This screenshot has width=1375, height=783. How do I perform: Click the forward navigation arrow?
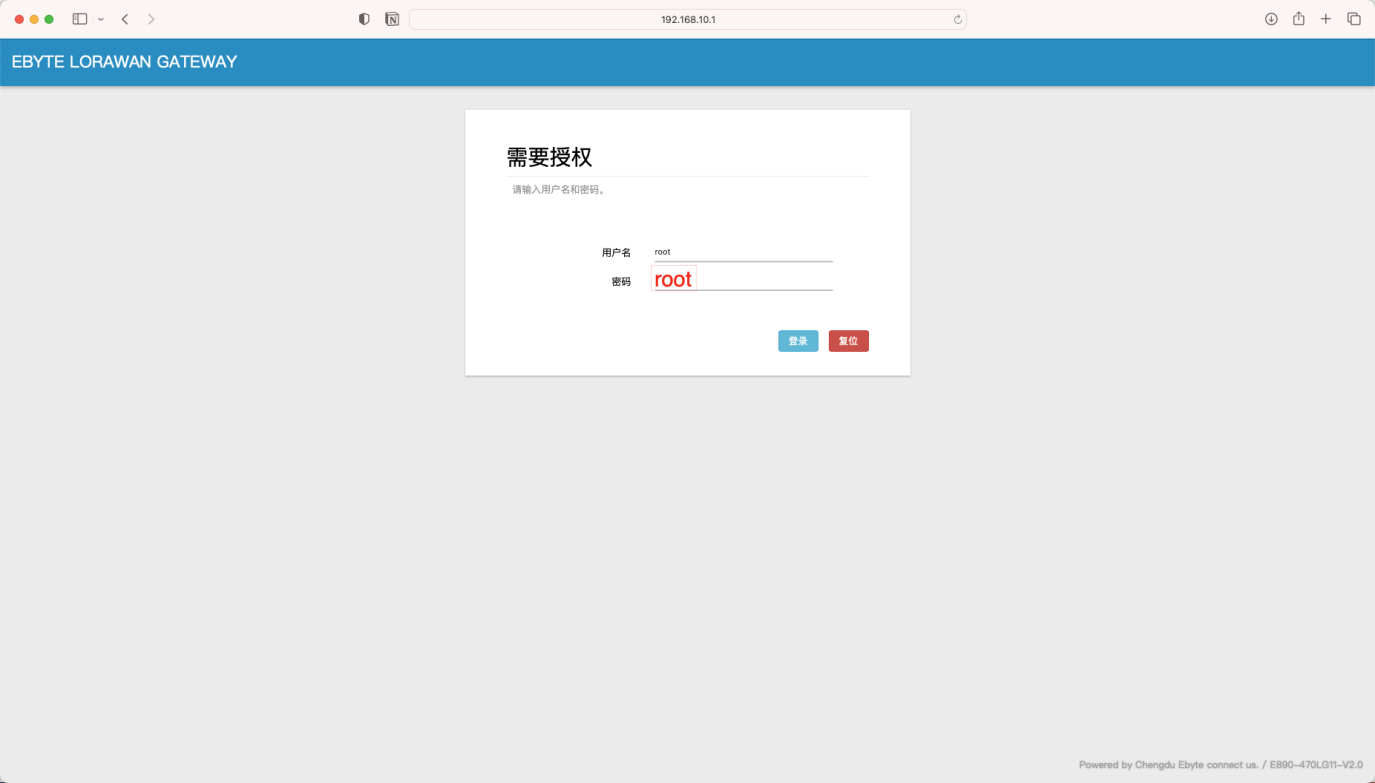pos(151,18)
